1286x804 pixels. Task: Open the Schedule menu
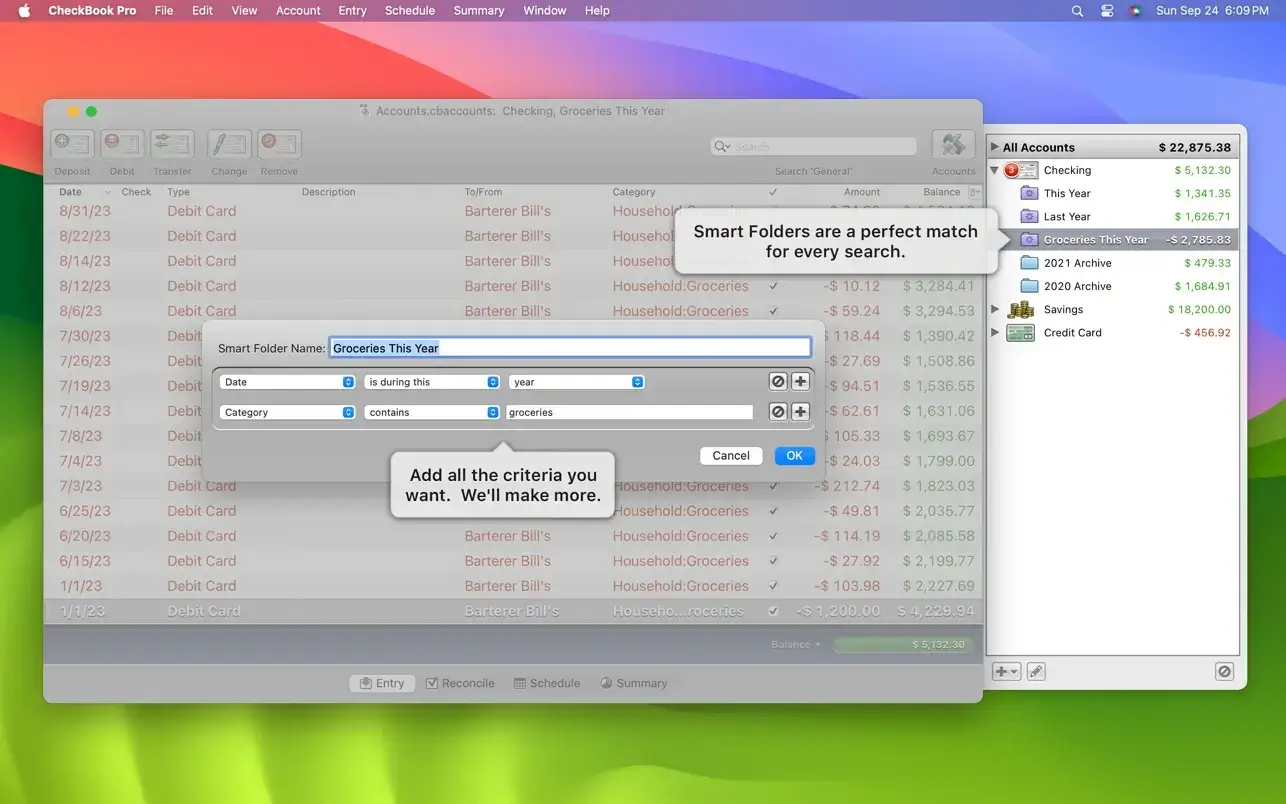click(409, 11)
